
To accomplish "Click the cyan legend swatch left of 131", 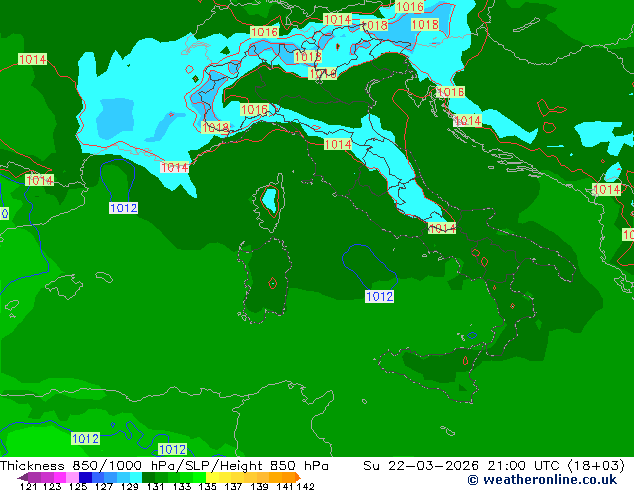I will tap(136, 477).
